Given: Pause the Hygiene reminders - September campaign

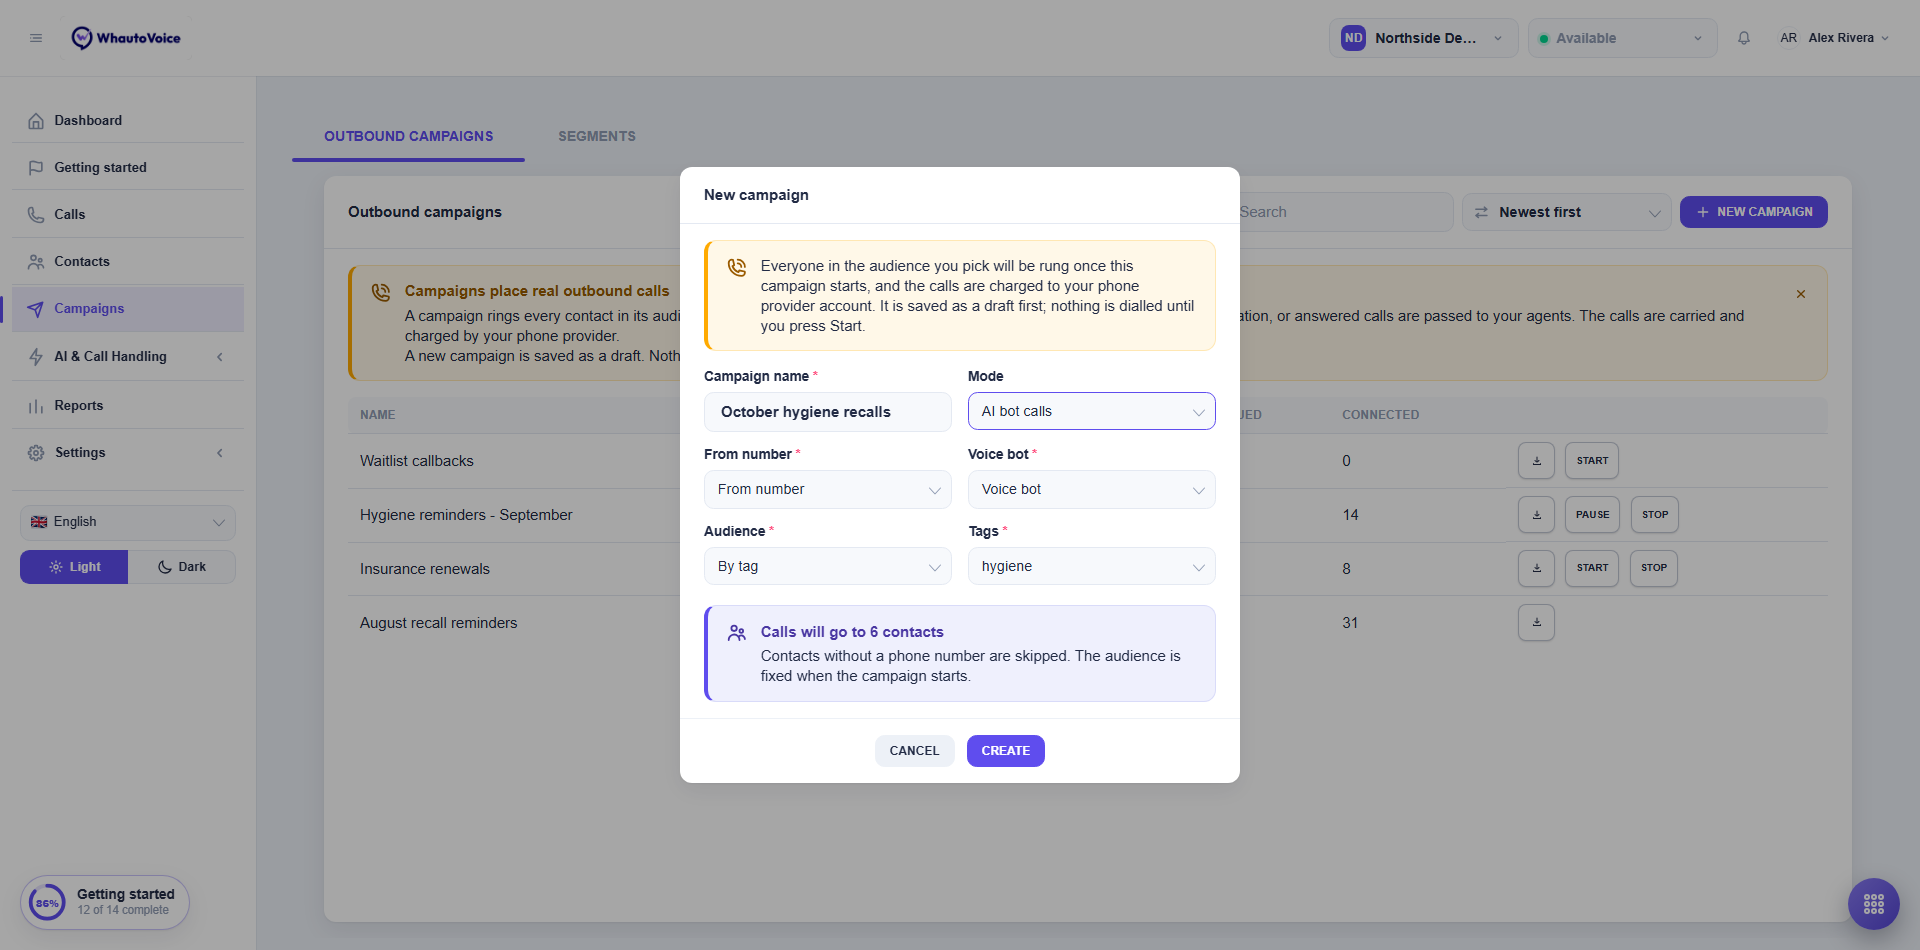Looking at the screenshot, I should click(1592, 515).
